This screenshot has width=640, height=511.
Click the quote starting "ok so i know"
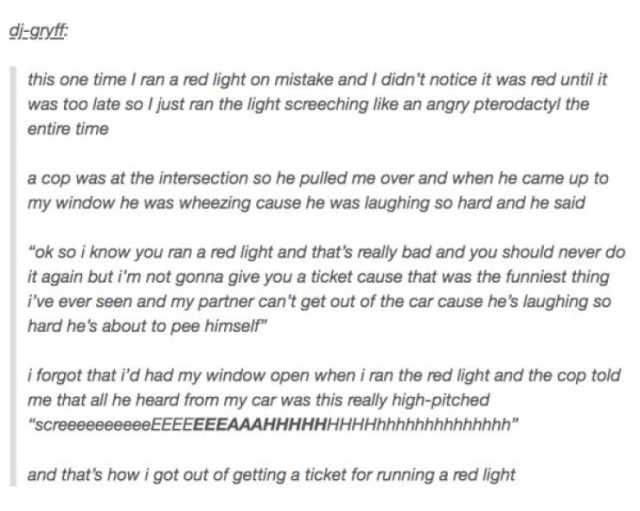pyautogui.click(x=326, y=289)
